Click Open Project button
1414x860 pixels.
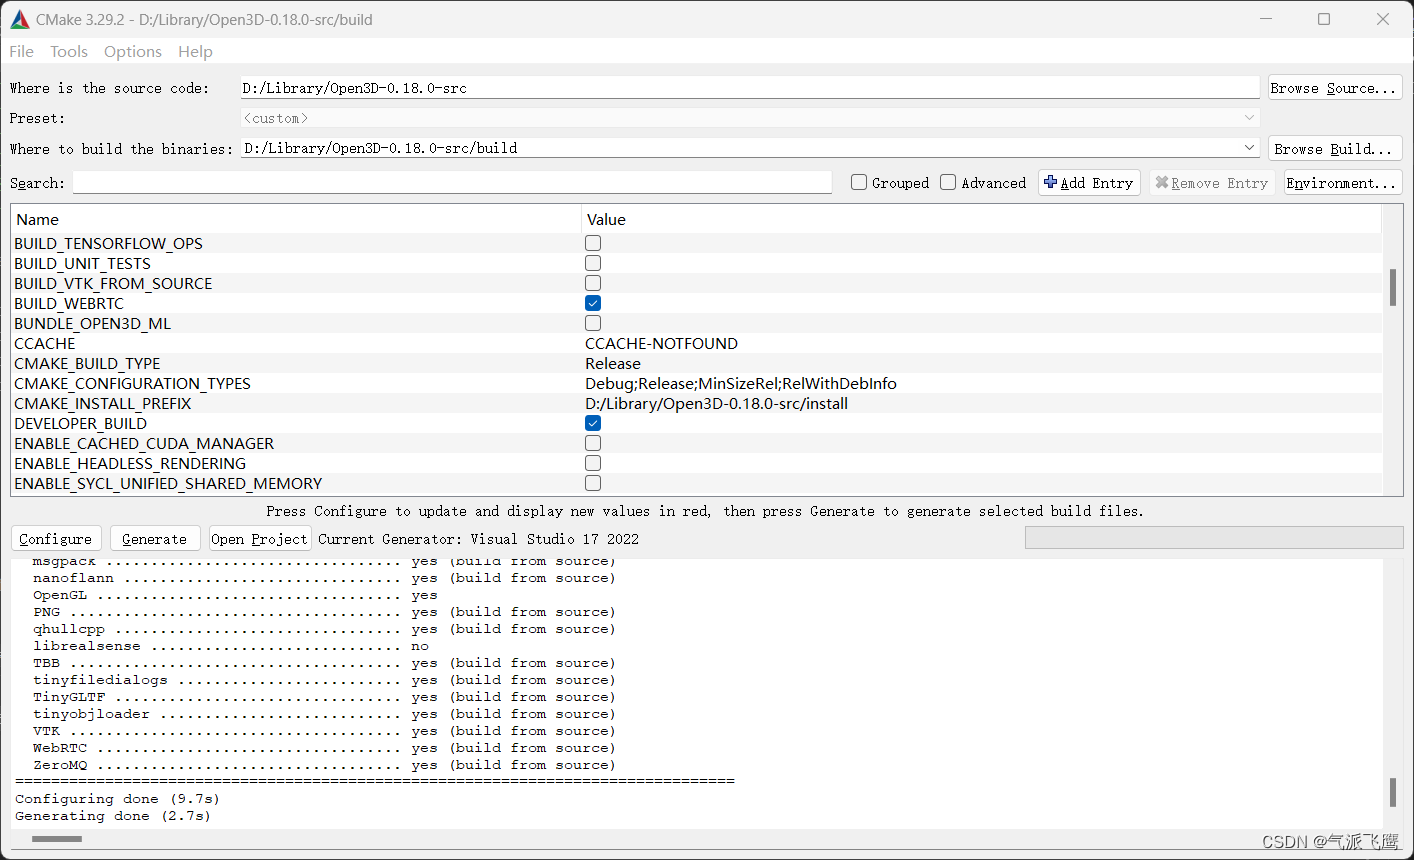point(260,538)
